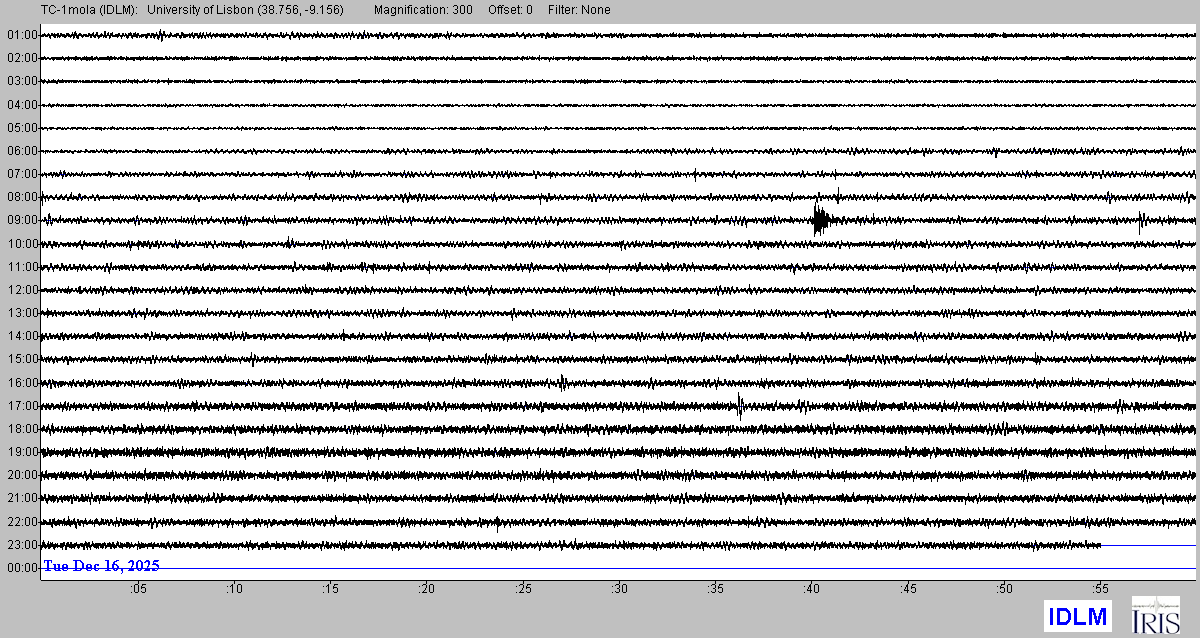
Task: Select the 01:00 hour label
Action: [22, 35]
